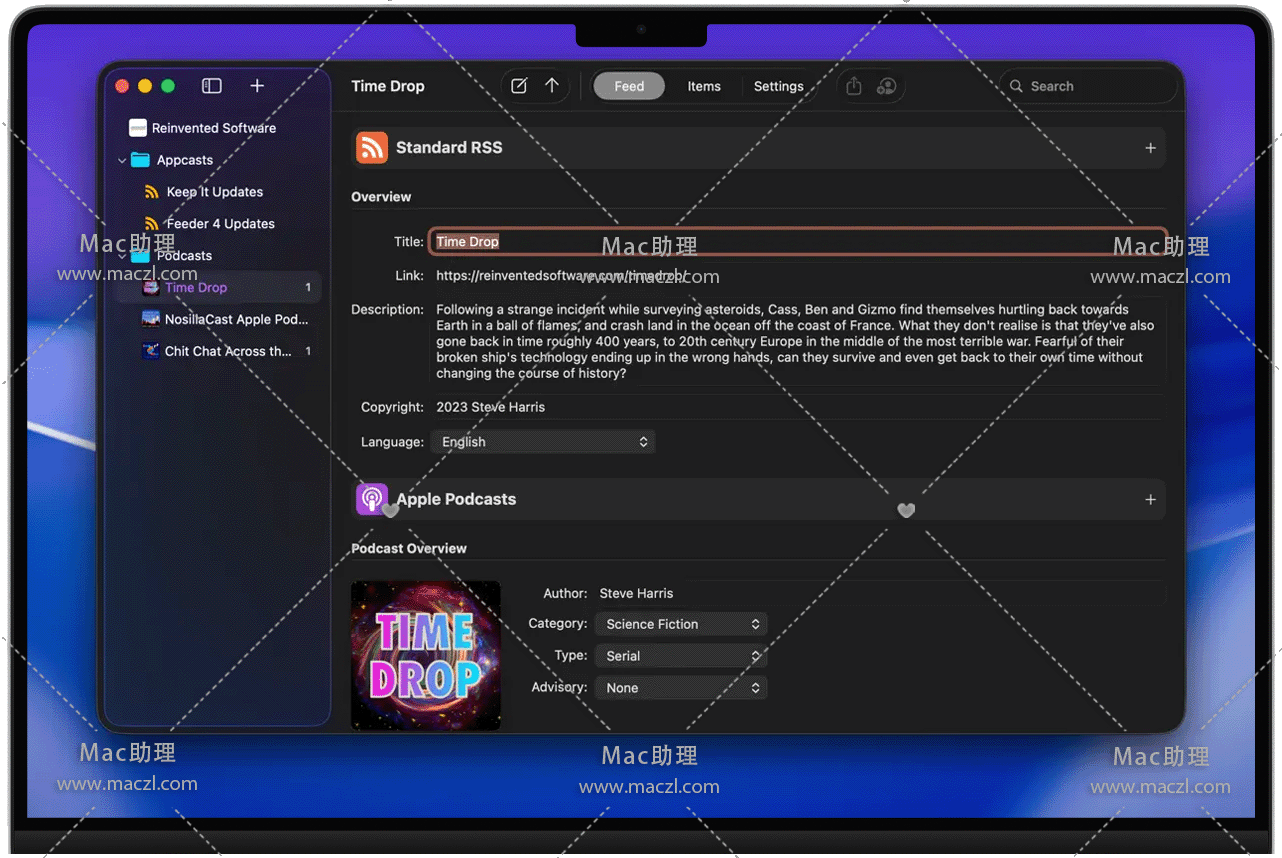Open the Advisory dropdown showing None
The height and width of the screenshot is (858, 1282).
click(681, 688)
